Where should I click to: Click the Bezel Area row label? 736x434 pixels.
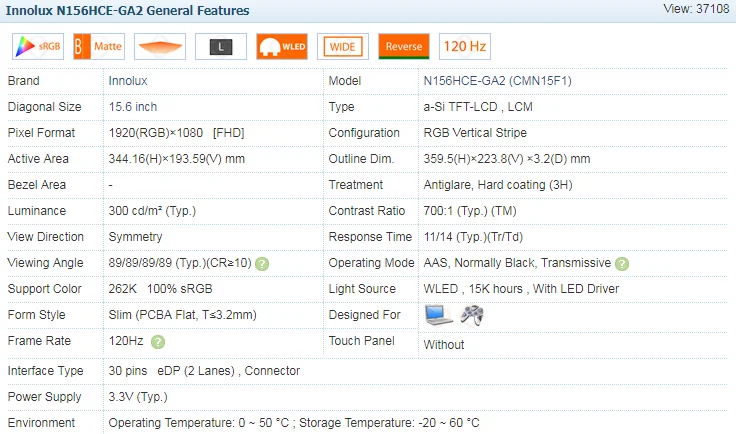point(37,185)
